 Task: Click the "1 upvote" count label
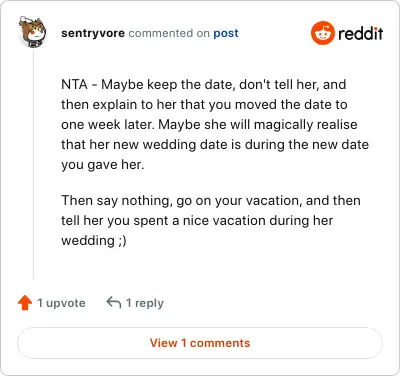tap(61, 303)
